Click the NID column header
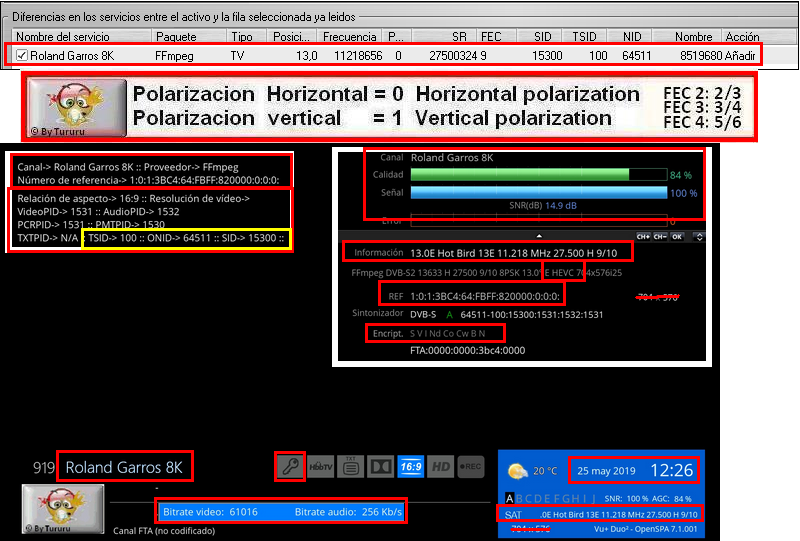This screenshot has height=541, width=800. [x=630, y=37]
